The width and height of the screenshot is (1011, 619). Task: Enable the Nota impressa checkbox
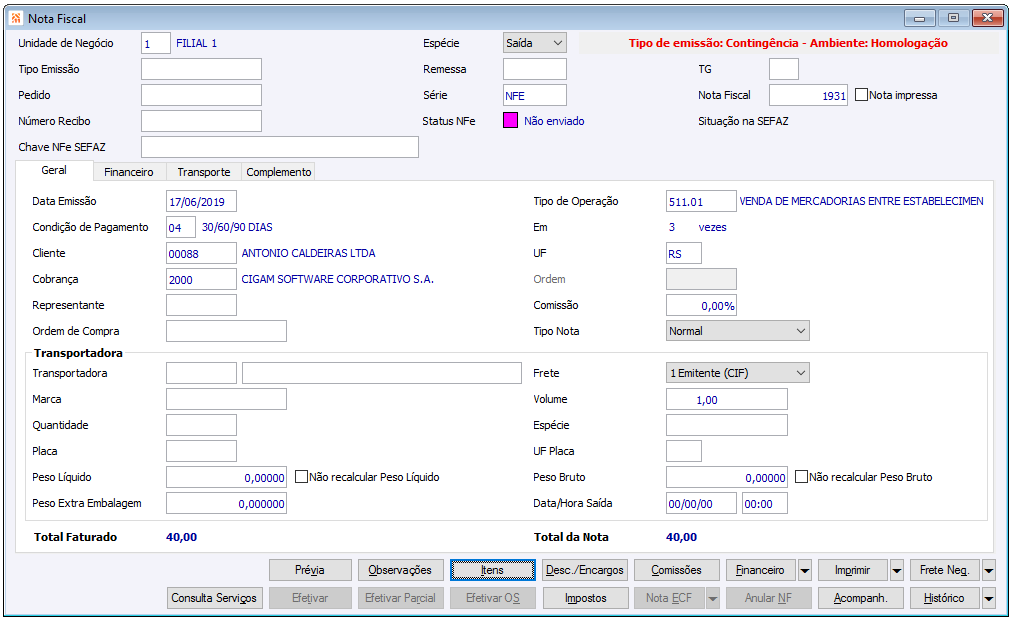click(x=861, y=95)
